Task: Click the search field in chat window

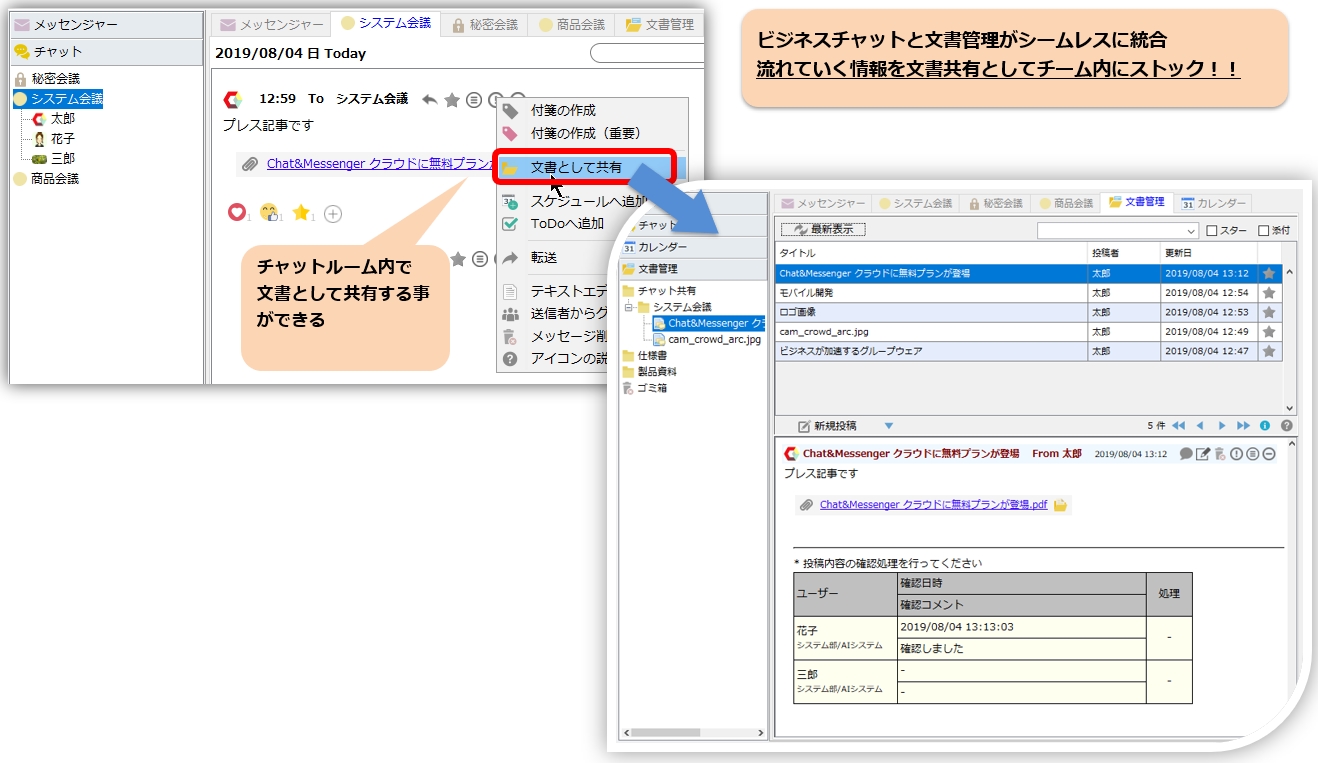Action: click(646, 53)
